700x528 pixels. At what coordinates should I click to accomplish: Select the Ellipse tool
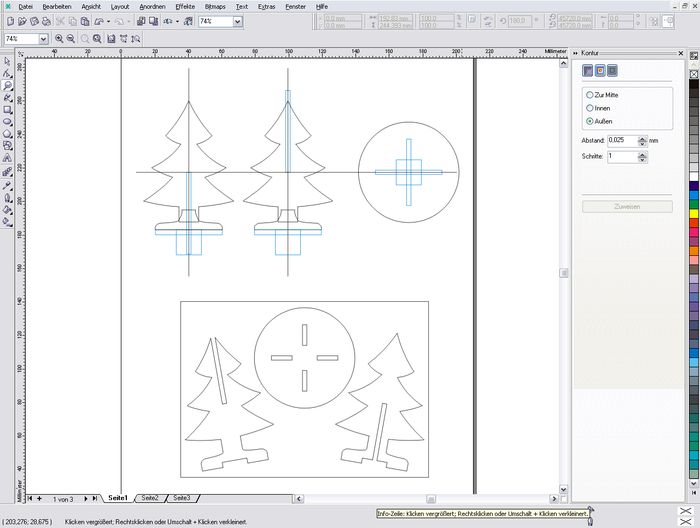(x=8, y=122)
